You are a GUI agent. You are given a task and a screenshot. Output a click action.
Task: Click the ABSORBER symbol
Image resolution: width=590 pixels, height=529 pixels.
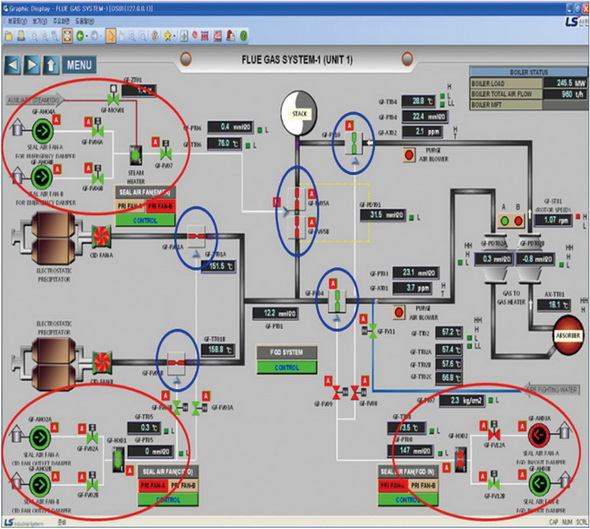[x=568, y=335]
